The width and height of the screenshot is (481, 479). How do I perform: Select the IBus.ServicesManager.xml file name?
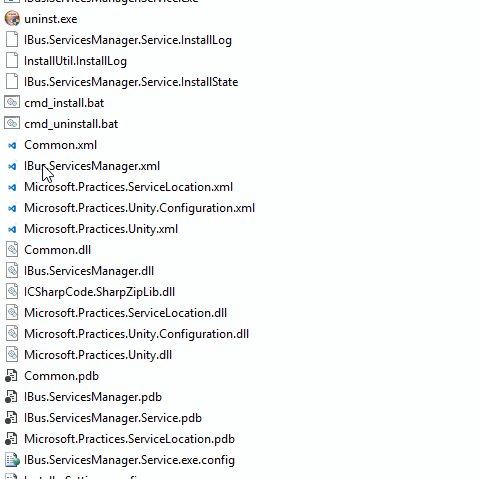(x=92, y=166)
